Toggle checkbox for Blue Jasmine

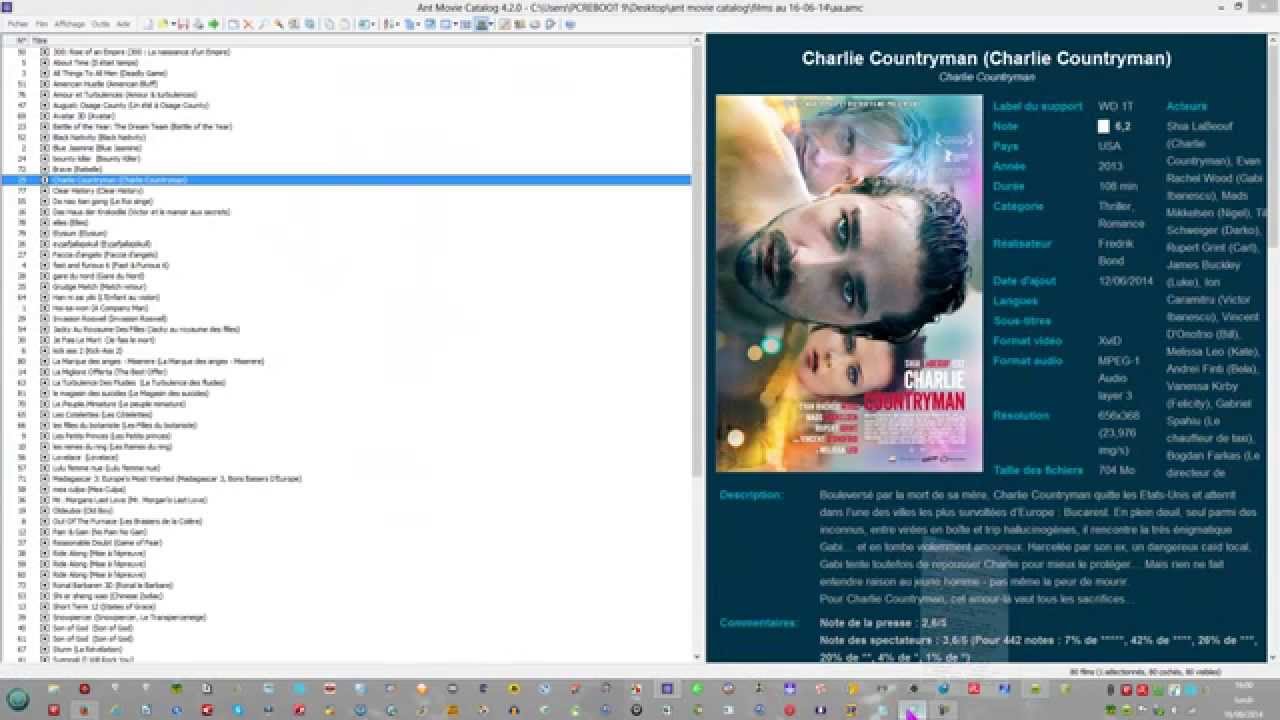pyautogui.click(x=45, y=148)
